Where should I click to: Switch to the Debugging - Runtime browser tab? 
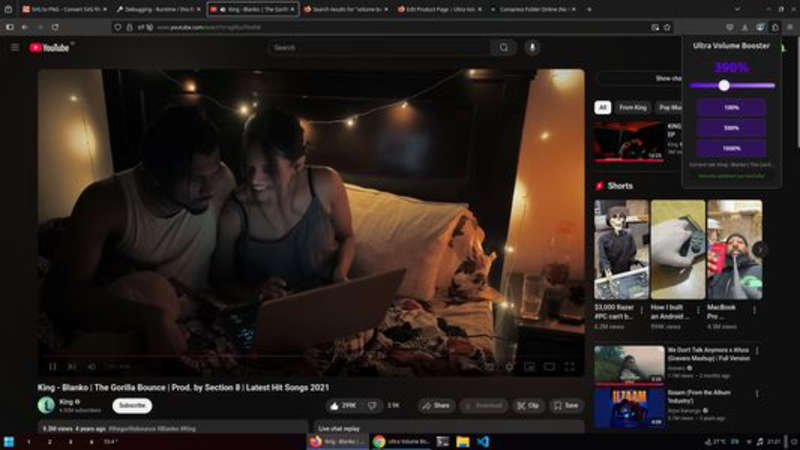tap(158, 9)
